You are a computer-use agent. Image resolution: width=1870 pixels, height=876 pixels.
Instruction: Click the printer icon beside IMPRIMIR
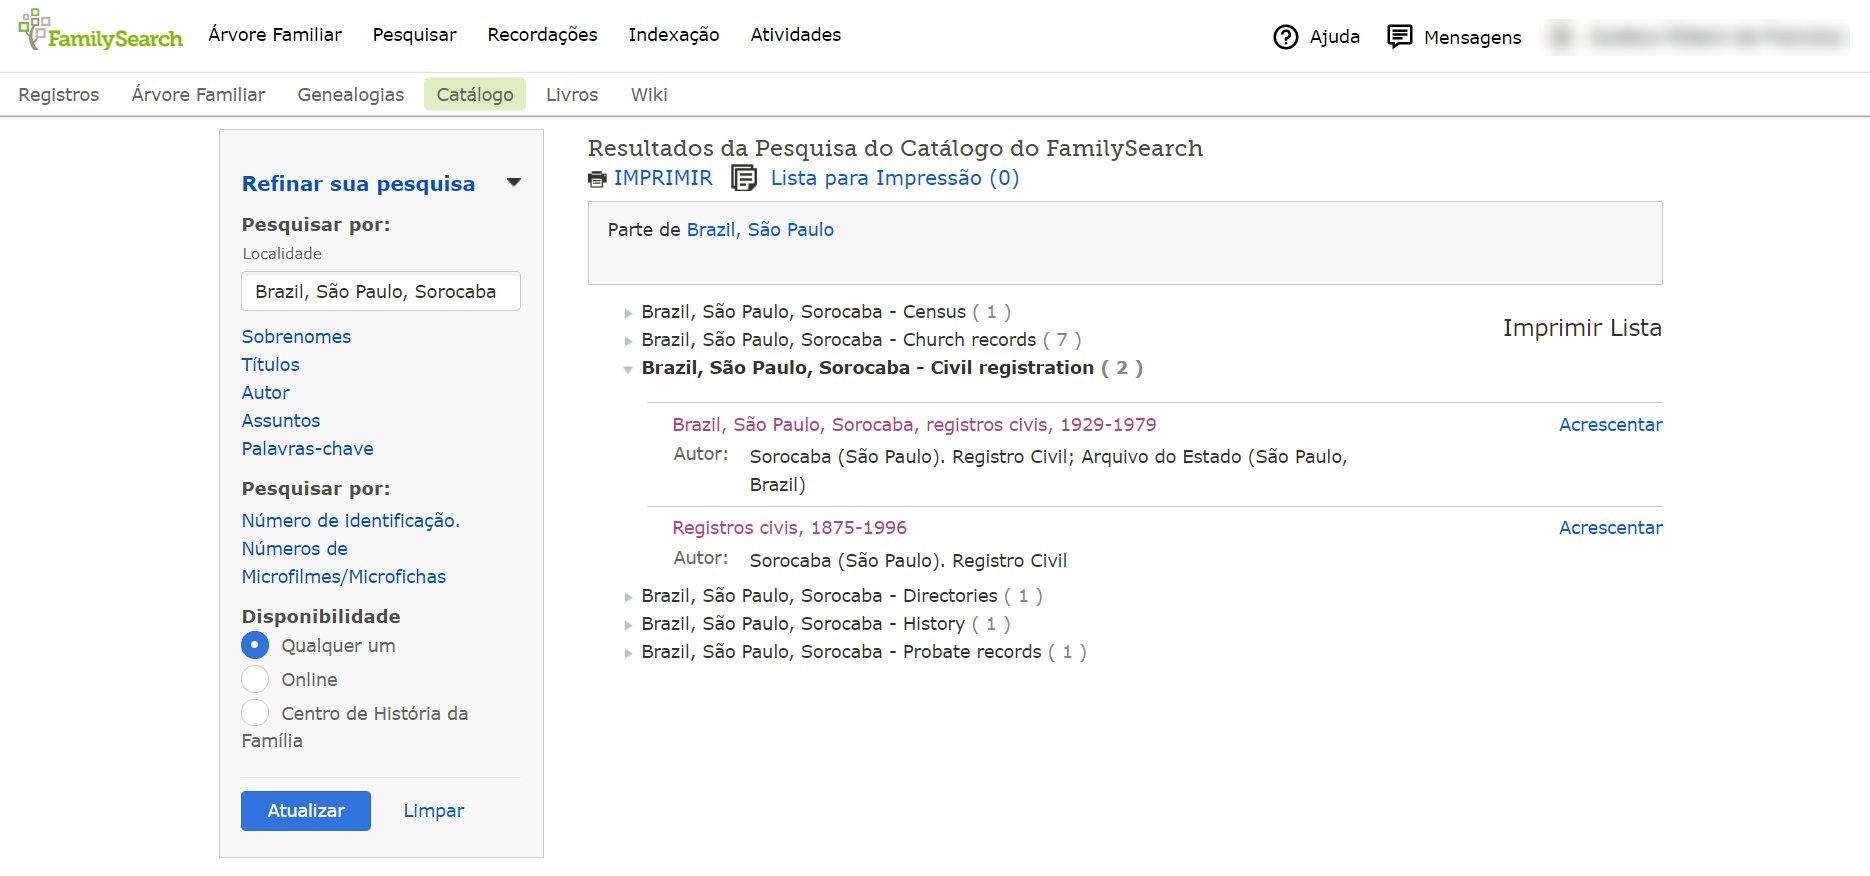coord(597,179)
